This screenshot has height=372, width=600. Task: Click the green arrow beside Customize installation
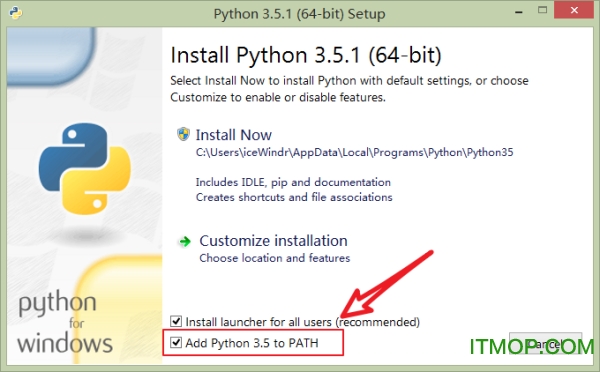[185, 241]
